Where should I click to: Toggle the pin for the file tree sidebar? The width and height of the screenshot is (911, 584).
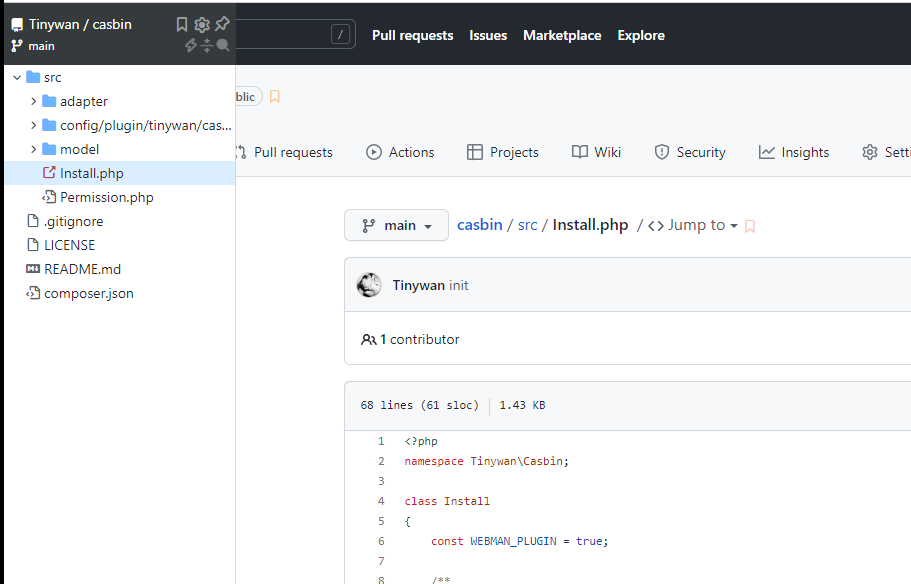[223, 24]
